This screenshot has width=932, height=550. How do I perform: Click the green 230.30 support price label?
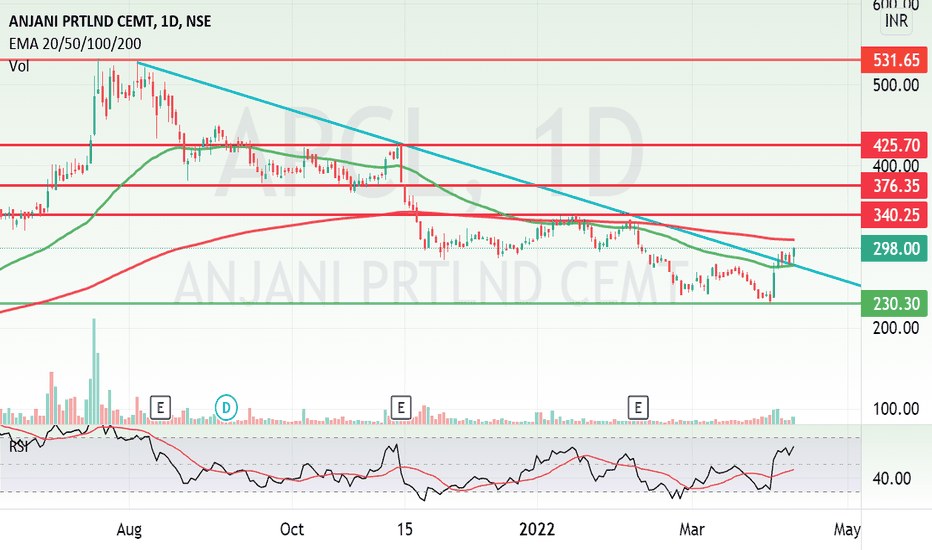coord(895,304)
